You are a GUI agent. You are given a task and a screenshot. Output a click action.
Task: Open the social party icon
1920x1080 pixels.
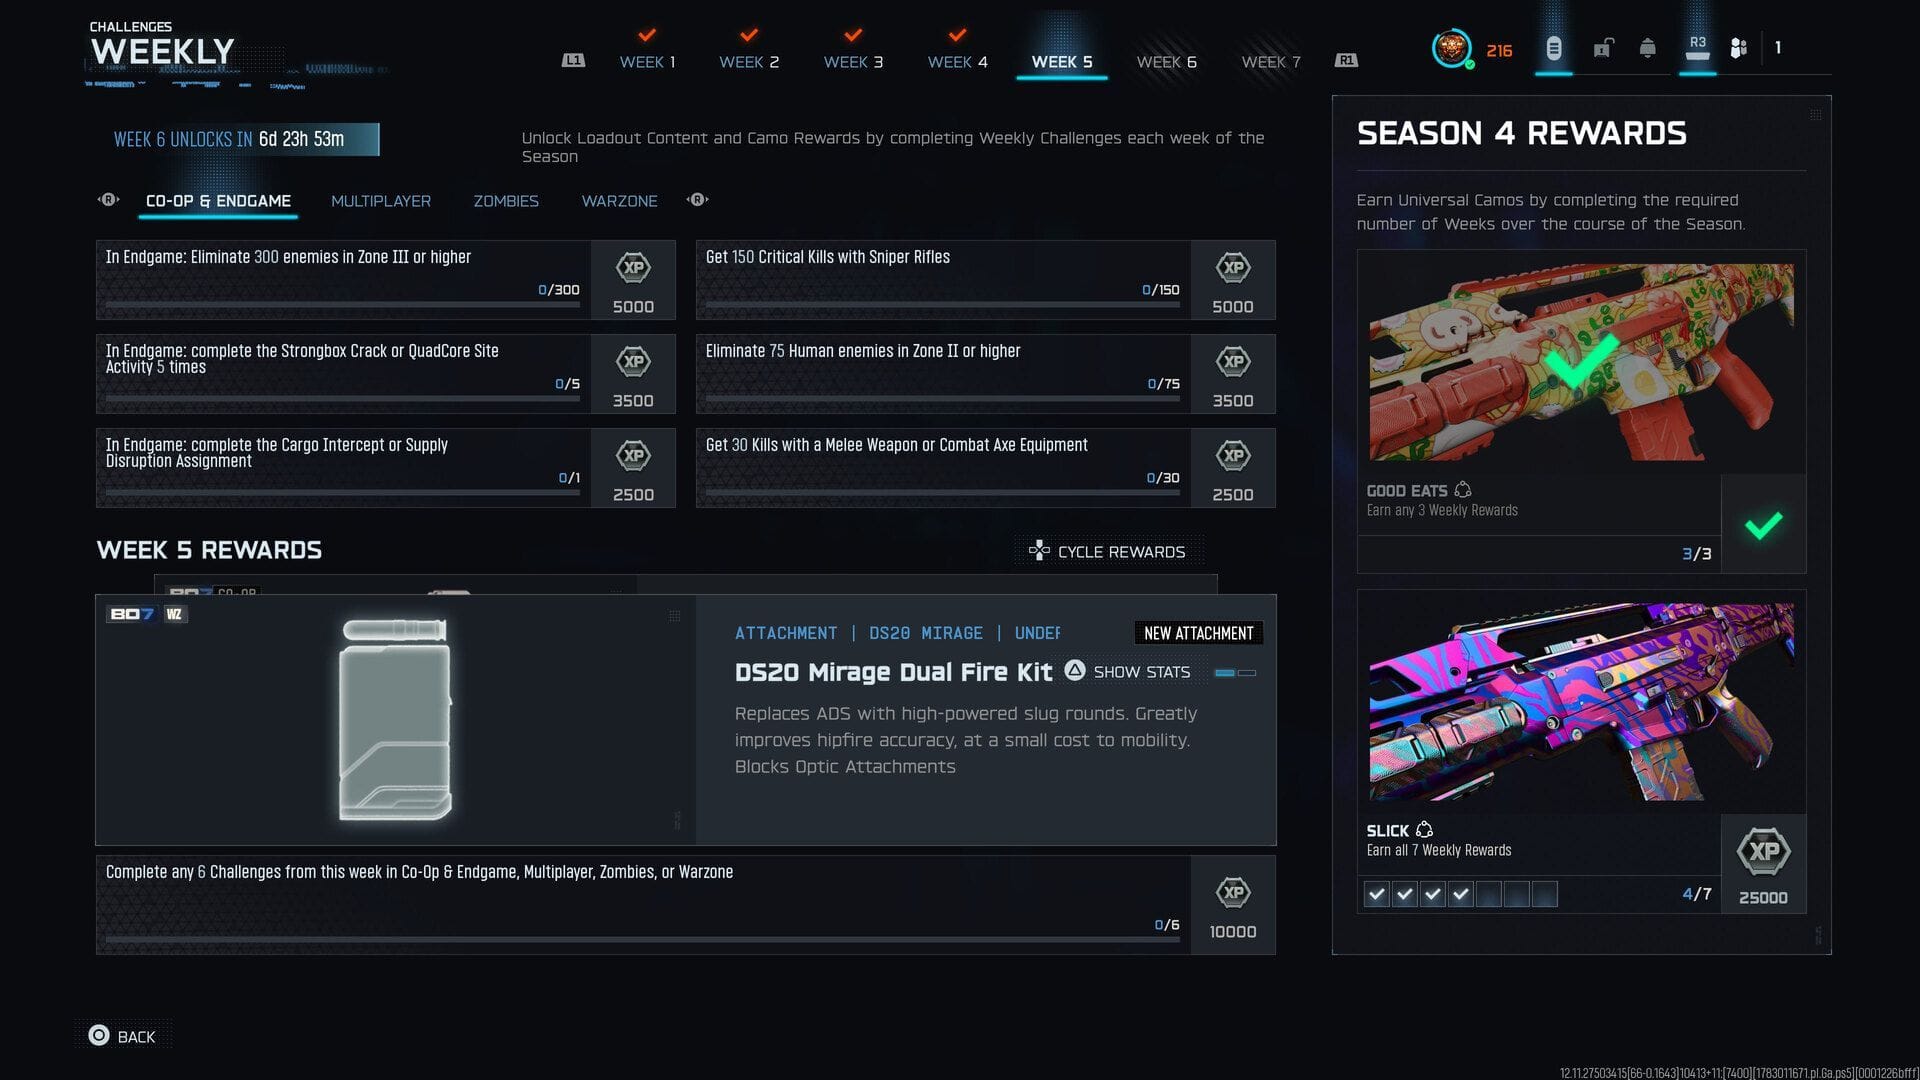coord(1739,48)
